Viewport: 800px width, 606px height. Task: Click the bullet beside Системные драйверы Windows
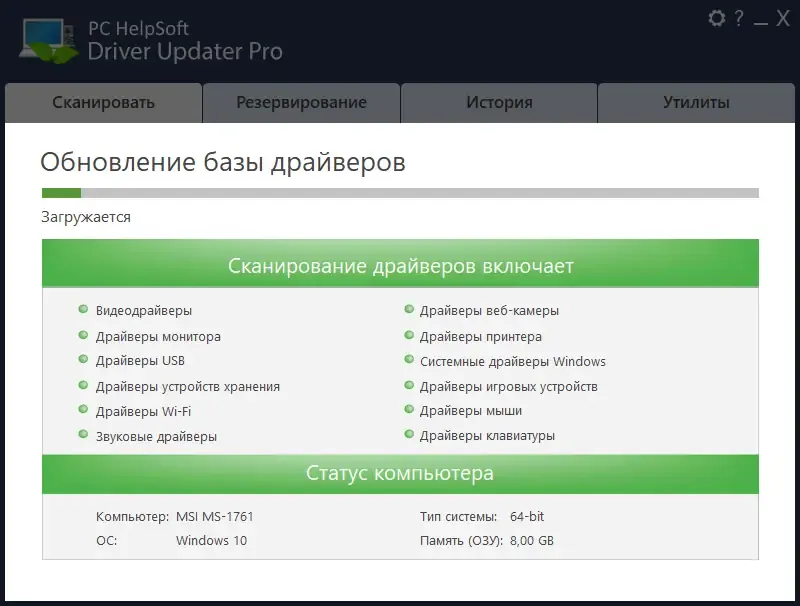tap(409, 361)
